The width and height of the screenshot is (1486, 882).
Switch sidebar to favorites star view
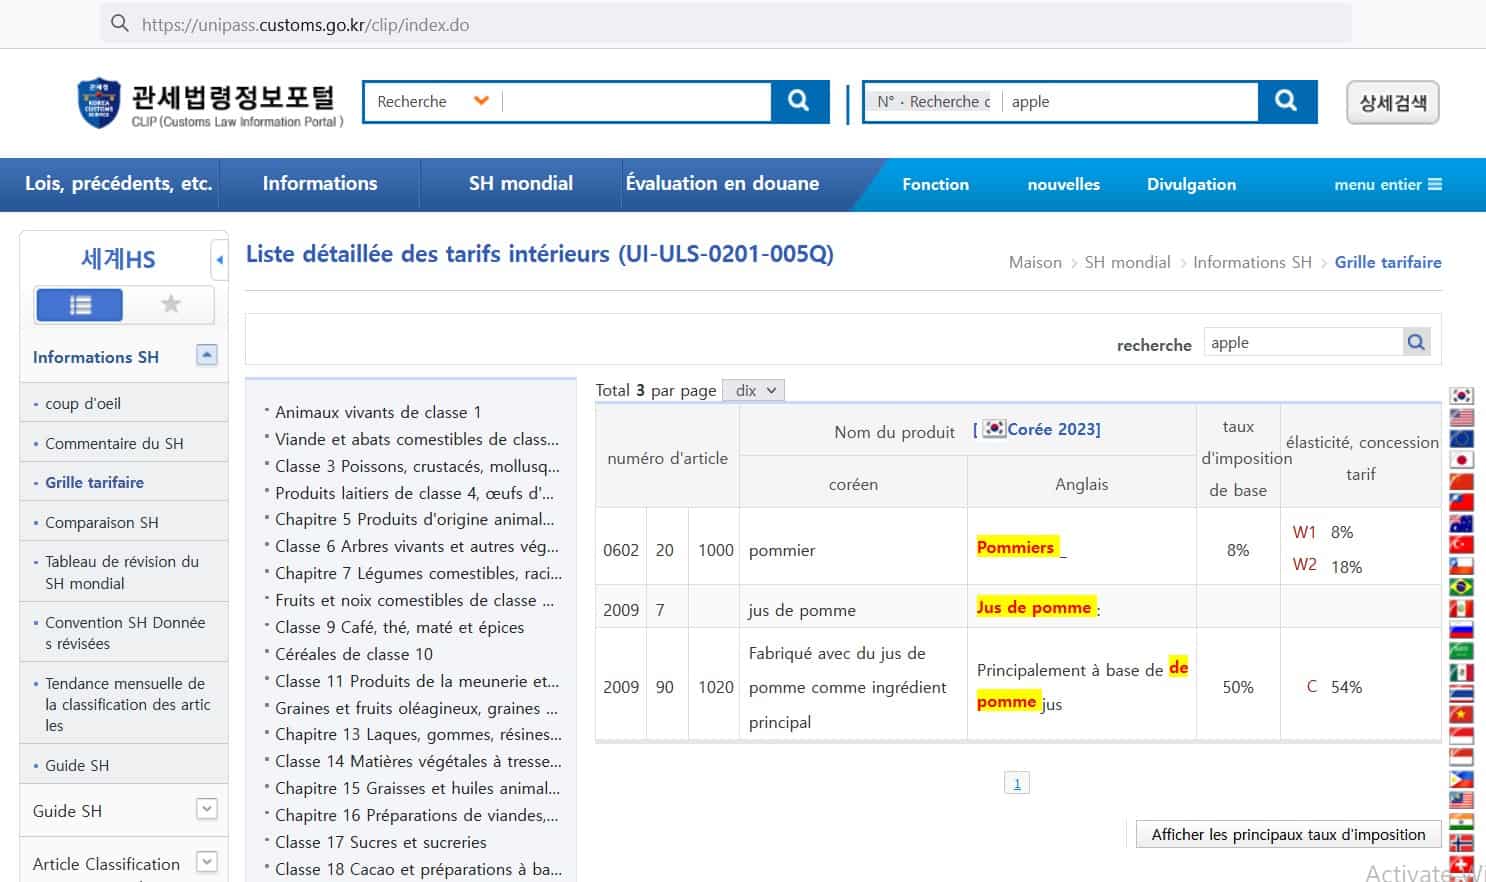(x=170, y=305)
